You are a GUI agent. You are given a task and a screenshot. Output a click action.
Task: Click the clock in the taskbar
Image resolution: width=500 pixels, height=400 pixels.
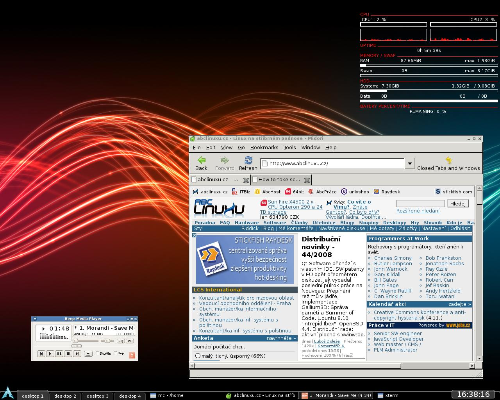(473, 394)
